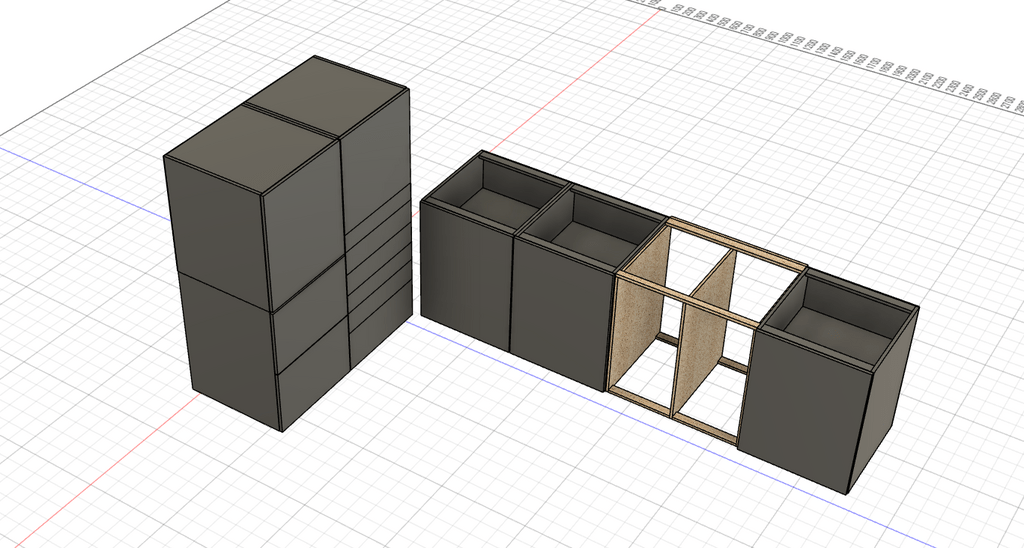Click the 2000 mark on the ruler
The height and width of the screenshot is (548, 1024).
(x=914, y=74)
